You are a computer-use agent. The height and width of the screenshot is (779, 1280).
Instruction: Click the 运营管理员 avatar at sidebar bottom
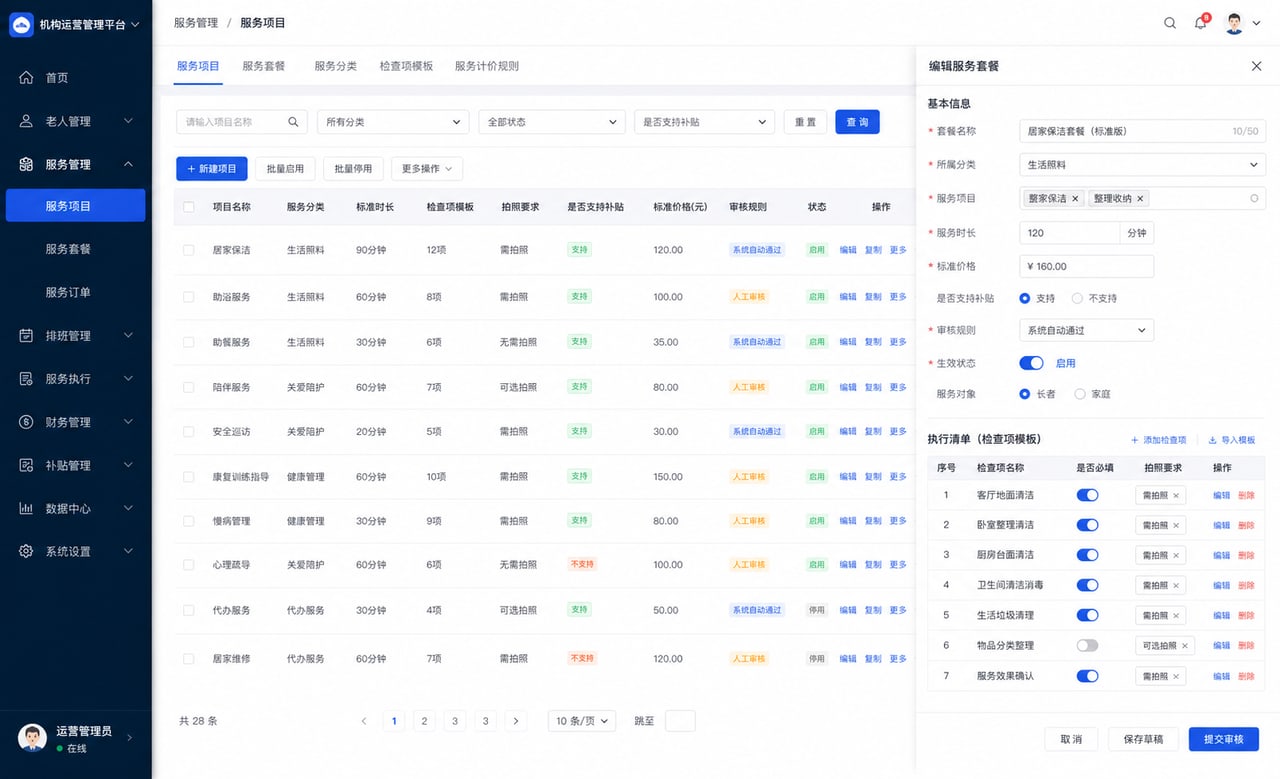coord(32,738)
